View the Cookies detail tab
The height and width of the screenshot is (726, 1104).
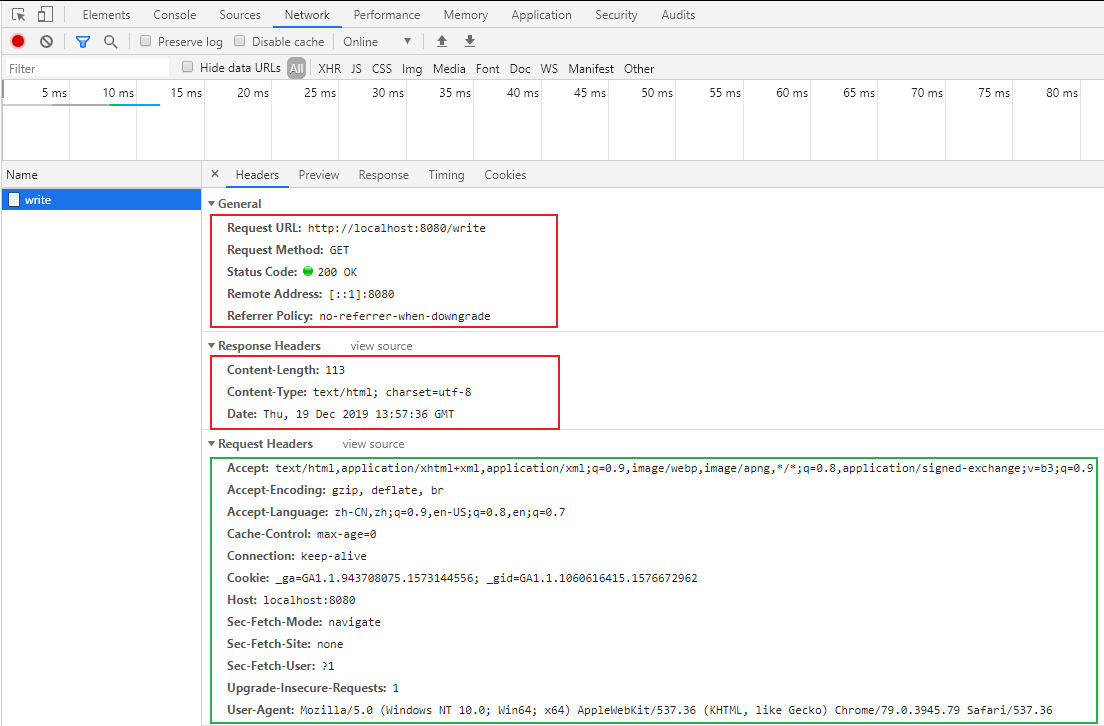(x=505, y=175)
